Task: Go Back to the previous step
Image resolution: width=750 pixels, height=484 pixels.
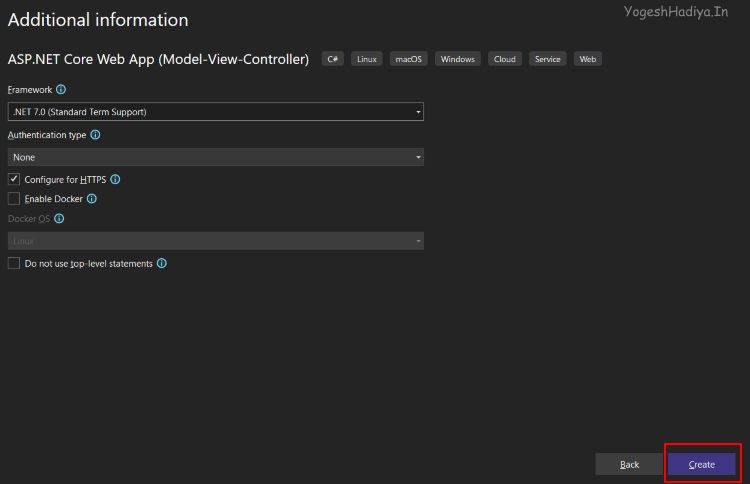Action: (x=629, y=465)
